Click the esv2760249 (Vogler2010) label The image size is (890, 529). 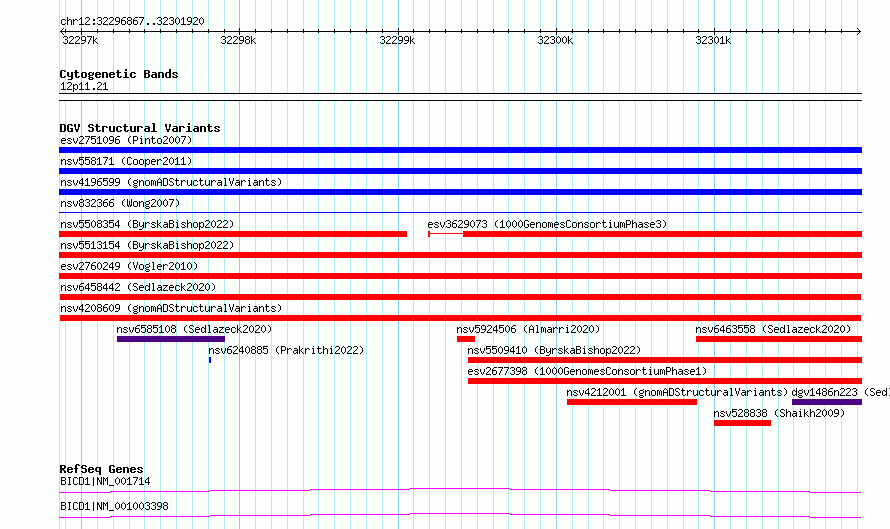click(x=129, y=266)
